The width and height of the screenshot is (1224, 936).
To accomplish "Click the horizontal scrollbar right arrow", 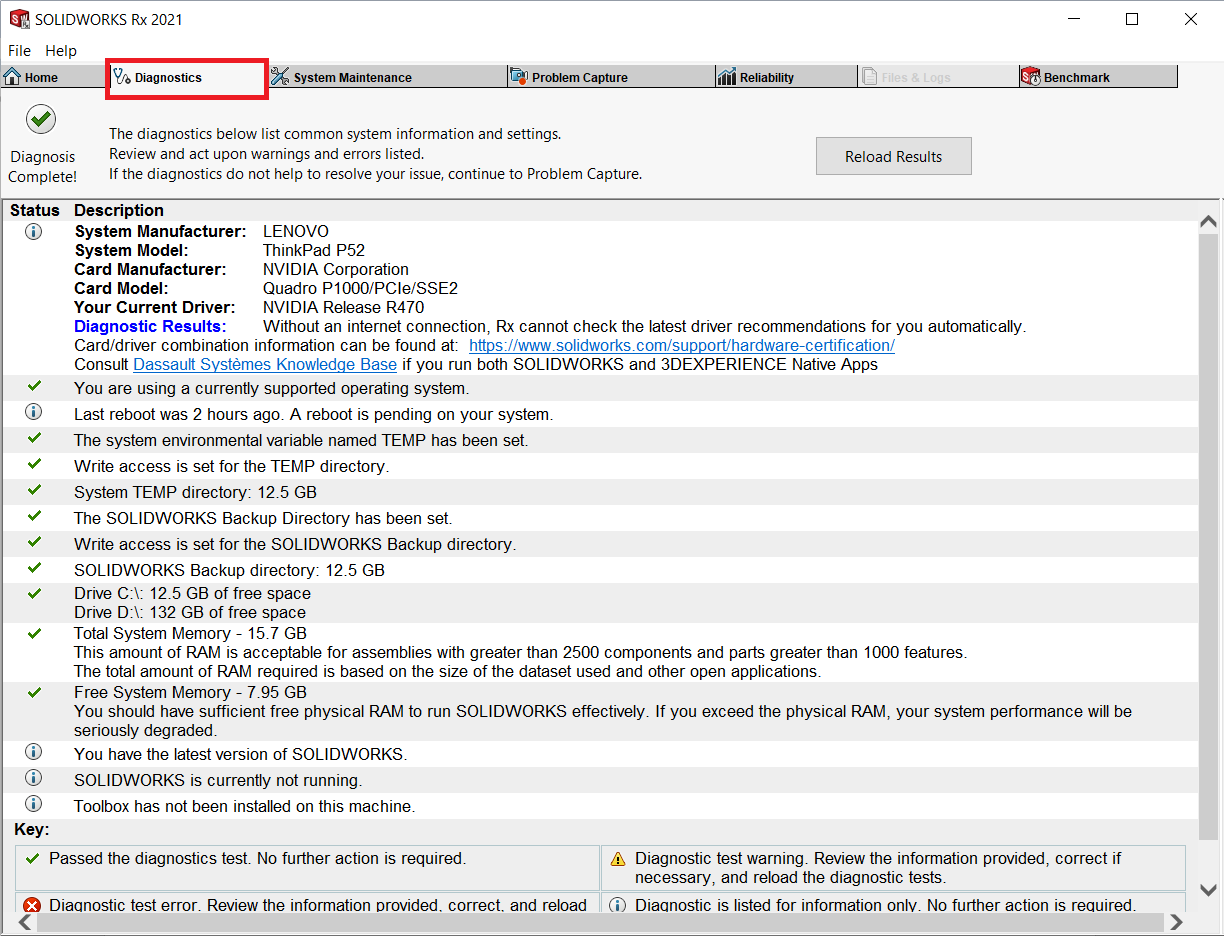I will 1176,922.
